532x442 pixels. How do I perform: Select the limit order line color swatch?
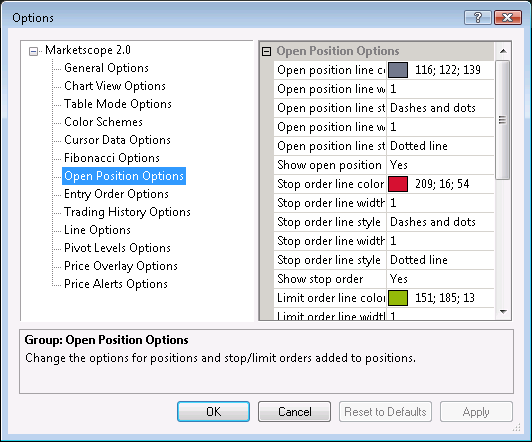398,298
